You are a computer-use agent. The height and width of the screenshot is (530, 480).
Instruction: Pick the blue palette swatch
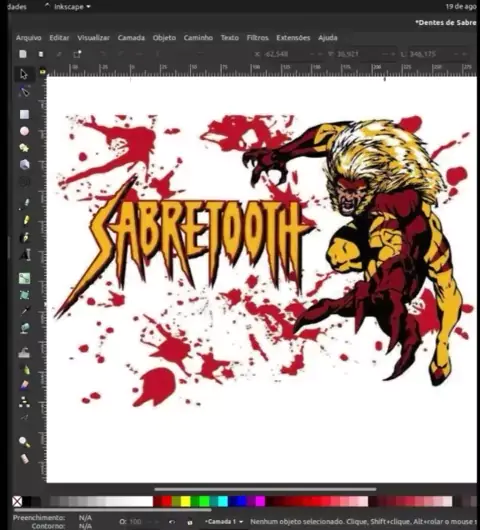pyautogui.click(x=241, y=501)
